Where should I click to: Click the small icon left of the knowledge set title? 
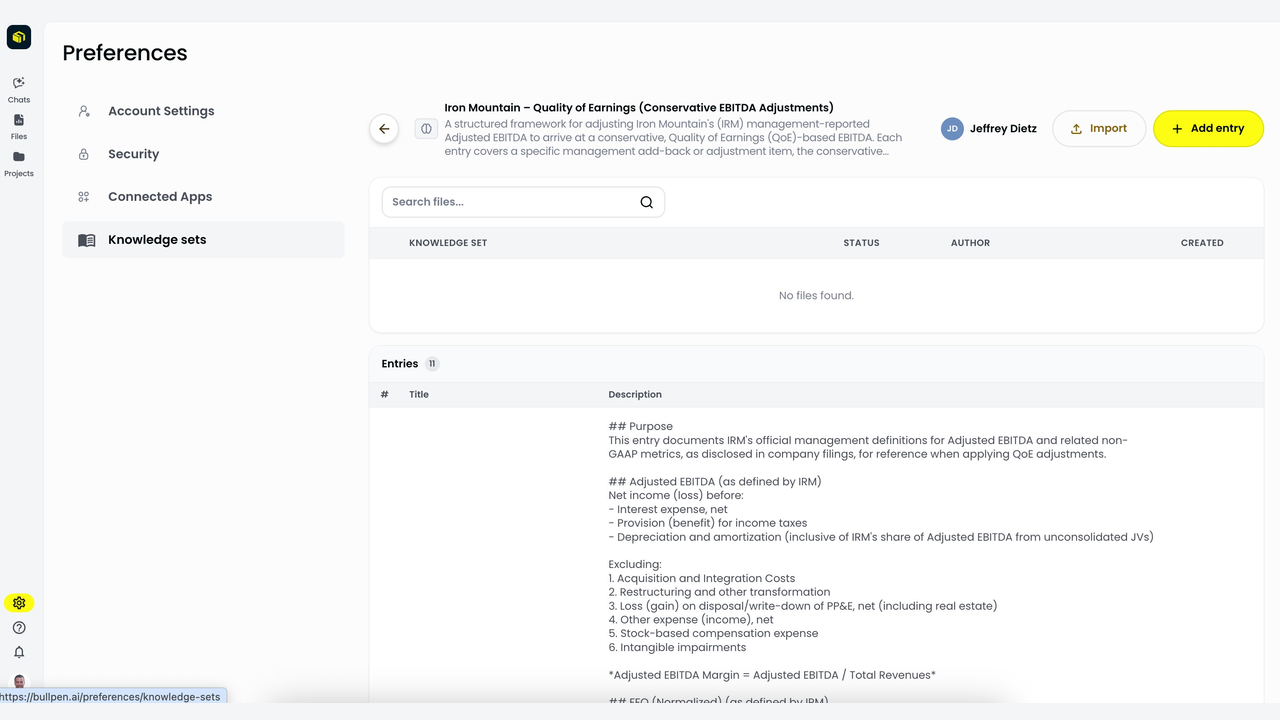coord(426,129)
